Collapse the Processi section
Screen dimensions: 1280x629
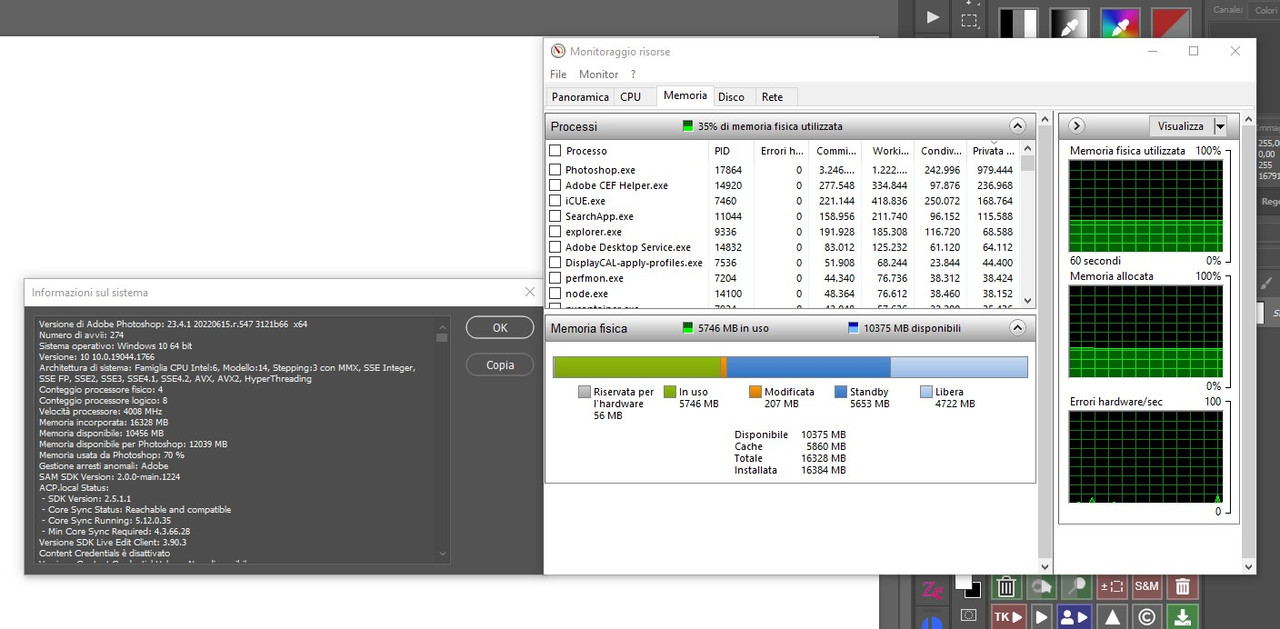tap(1017, 126)
